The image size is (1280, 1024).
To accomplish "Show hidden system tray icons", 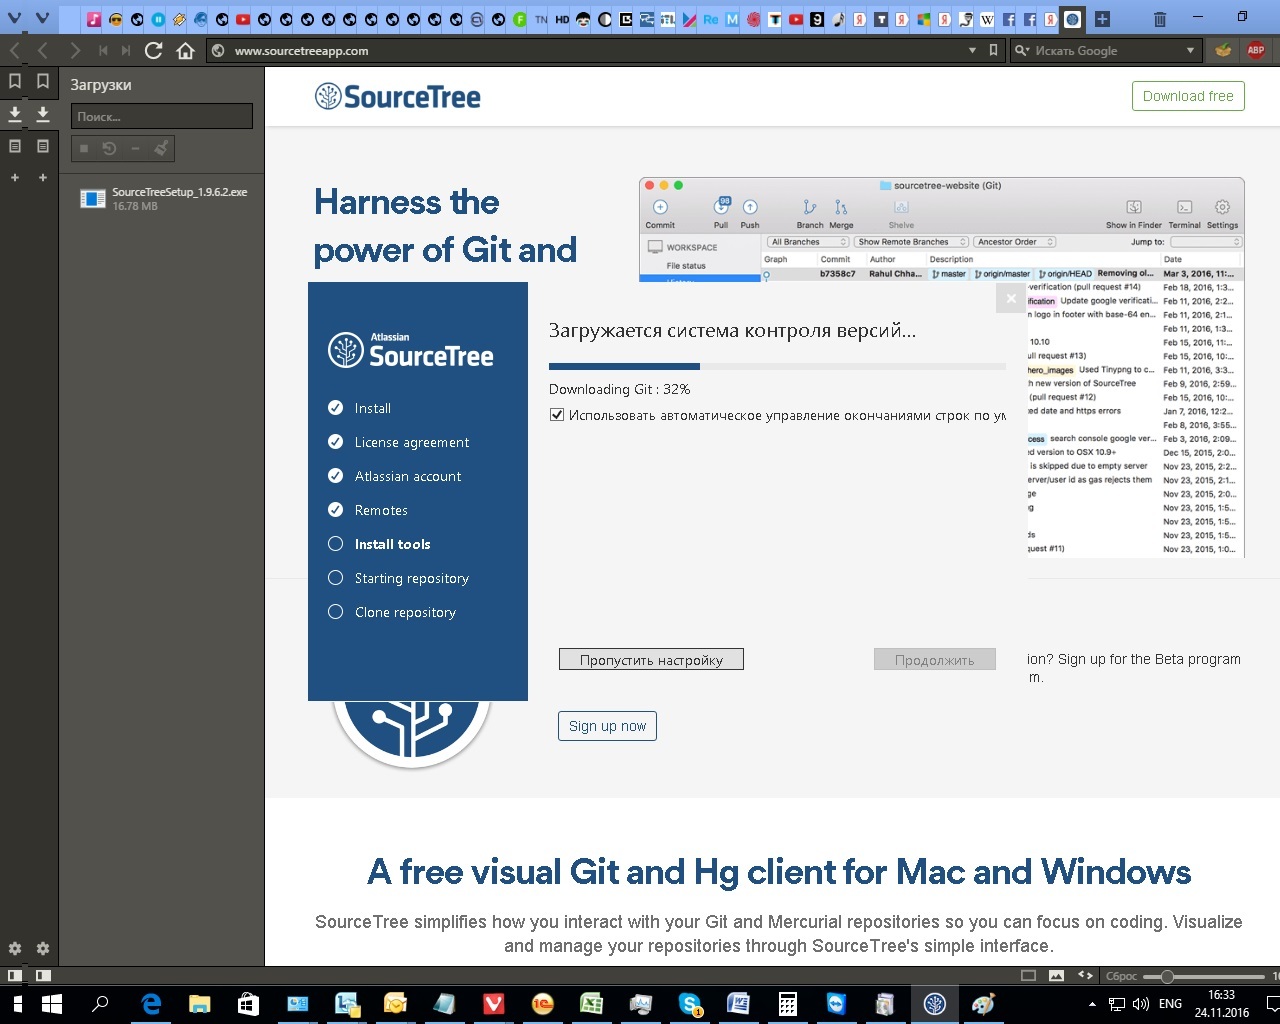I will (1092, 1004).
